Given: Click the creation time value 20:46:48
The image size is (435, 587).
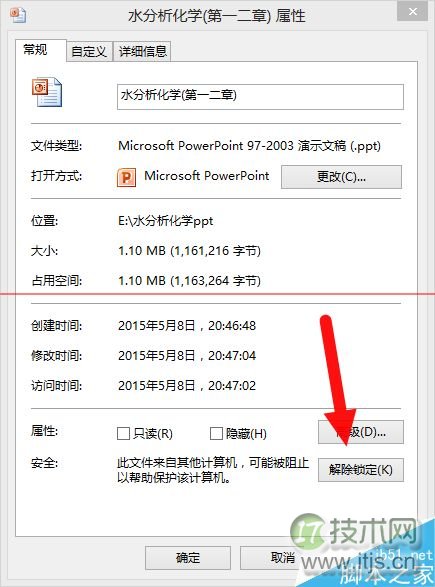Looking at the screenshot, I should (232, 325).
